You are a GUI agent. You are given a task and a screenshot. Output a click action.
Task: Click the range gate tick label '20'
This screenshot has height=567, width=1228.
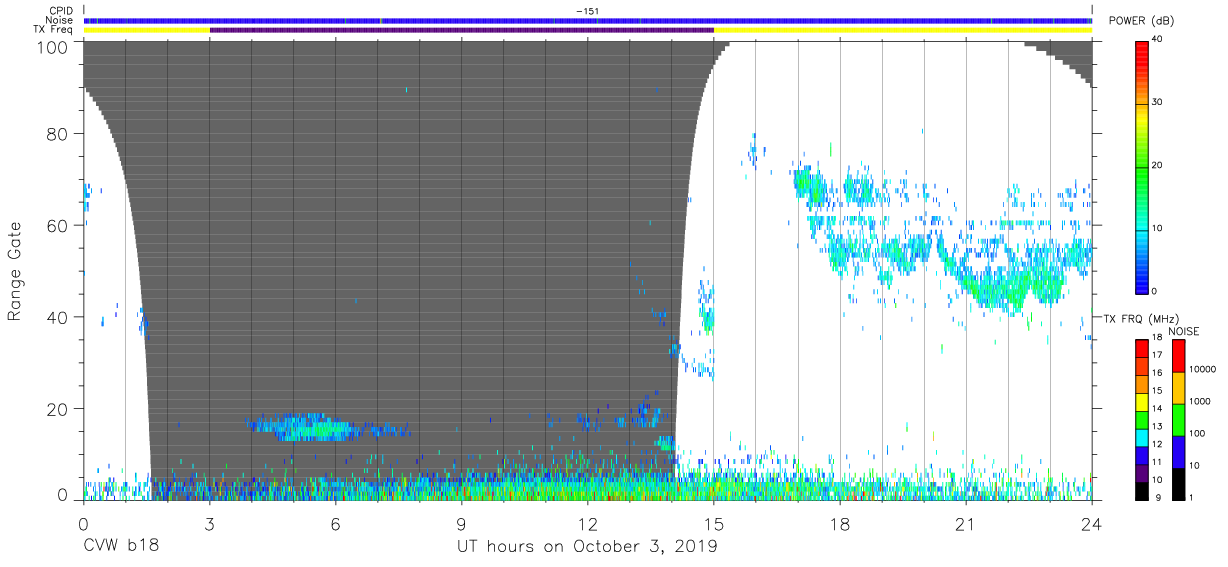coord(59,409)
